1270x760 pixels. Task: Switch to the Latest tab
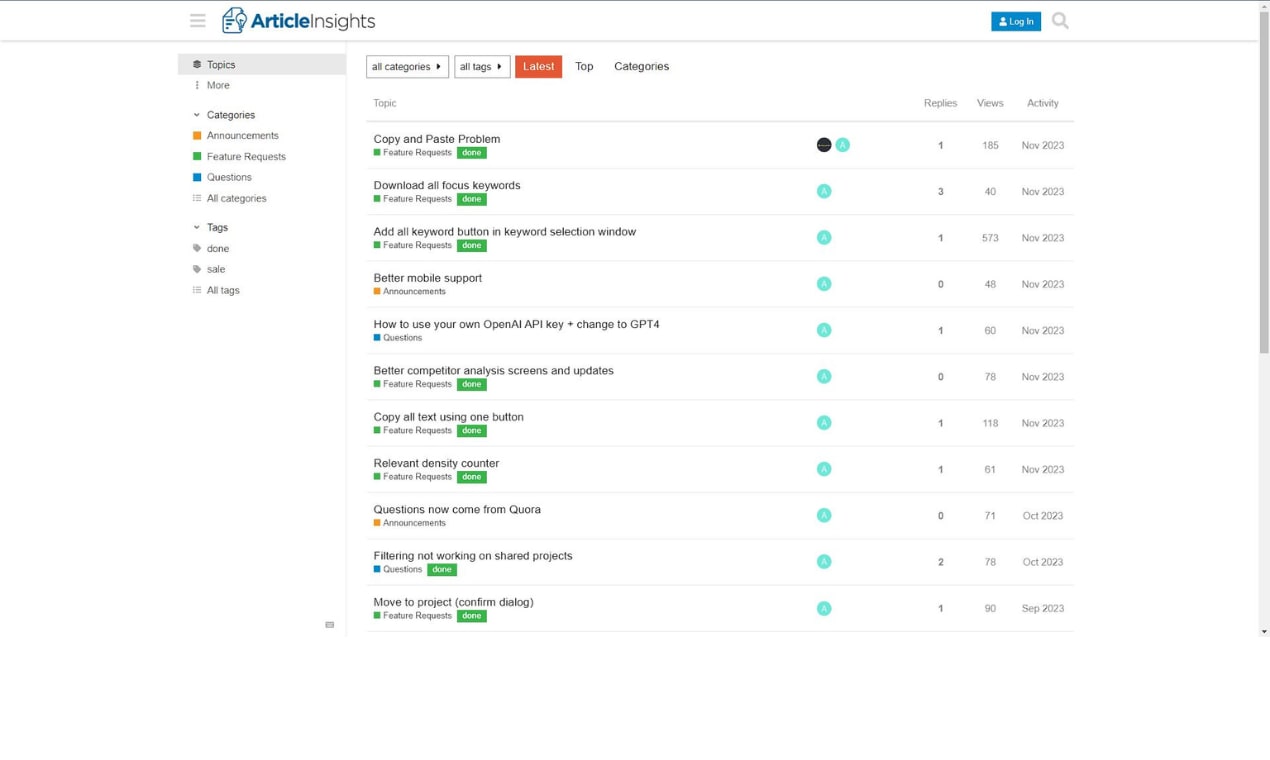538,66
